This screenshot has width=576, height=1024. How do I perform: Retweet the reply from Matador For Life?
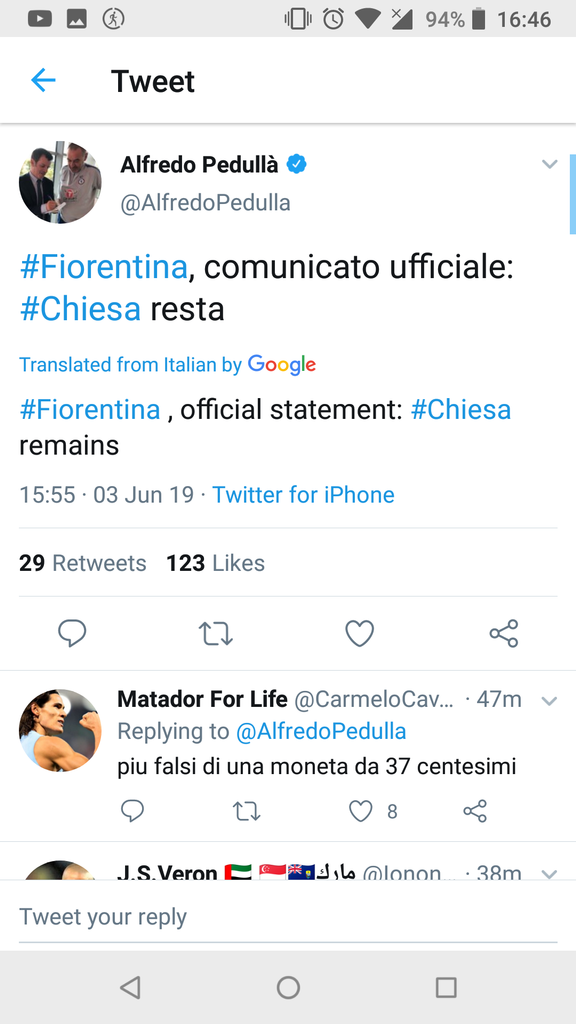pos(246,811)
